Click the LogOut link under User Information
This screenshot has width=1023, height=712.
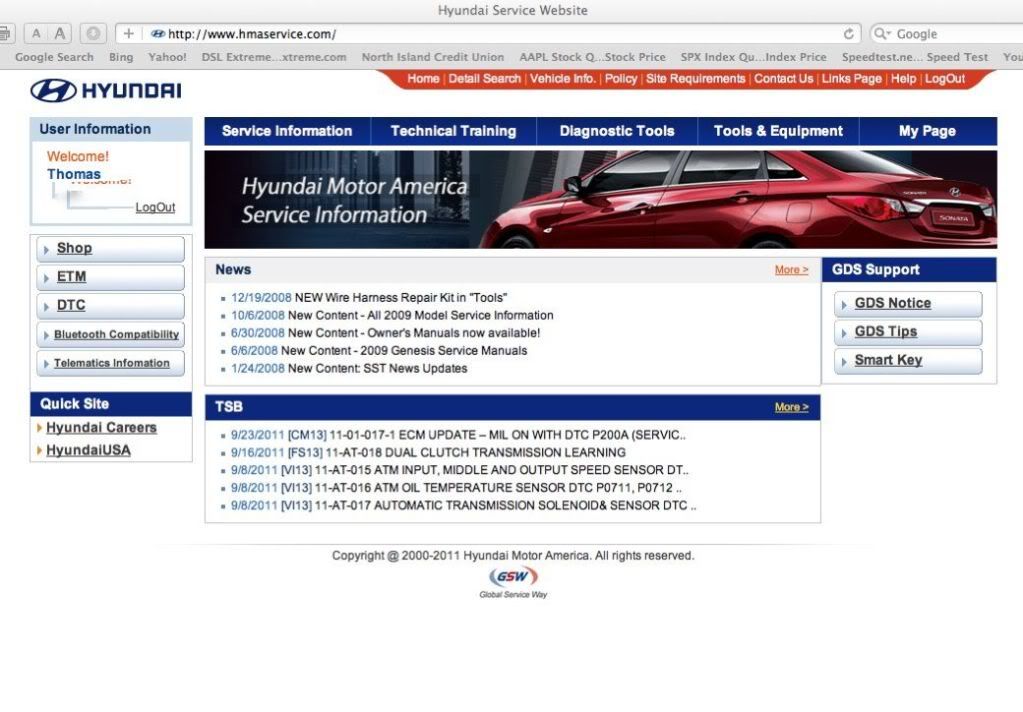(x=155, y=208)
